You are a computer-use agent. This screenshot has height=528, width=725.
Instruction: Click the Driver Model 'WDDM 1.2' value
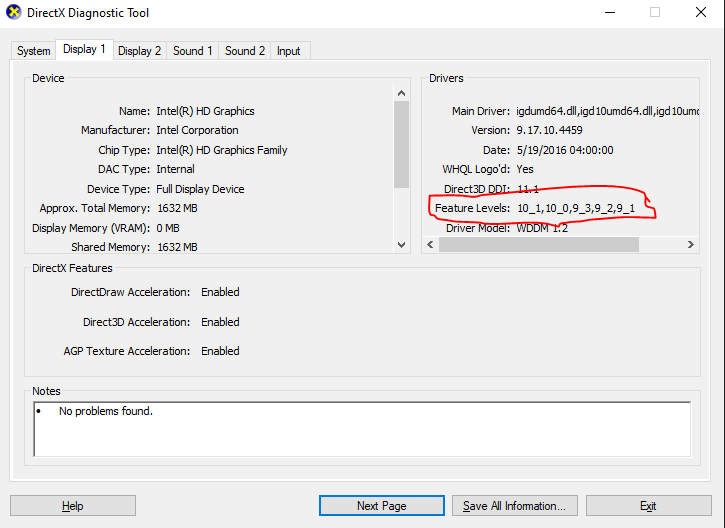point(542,228)
